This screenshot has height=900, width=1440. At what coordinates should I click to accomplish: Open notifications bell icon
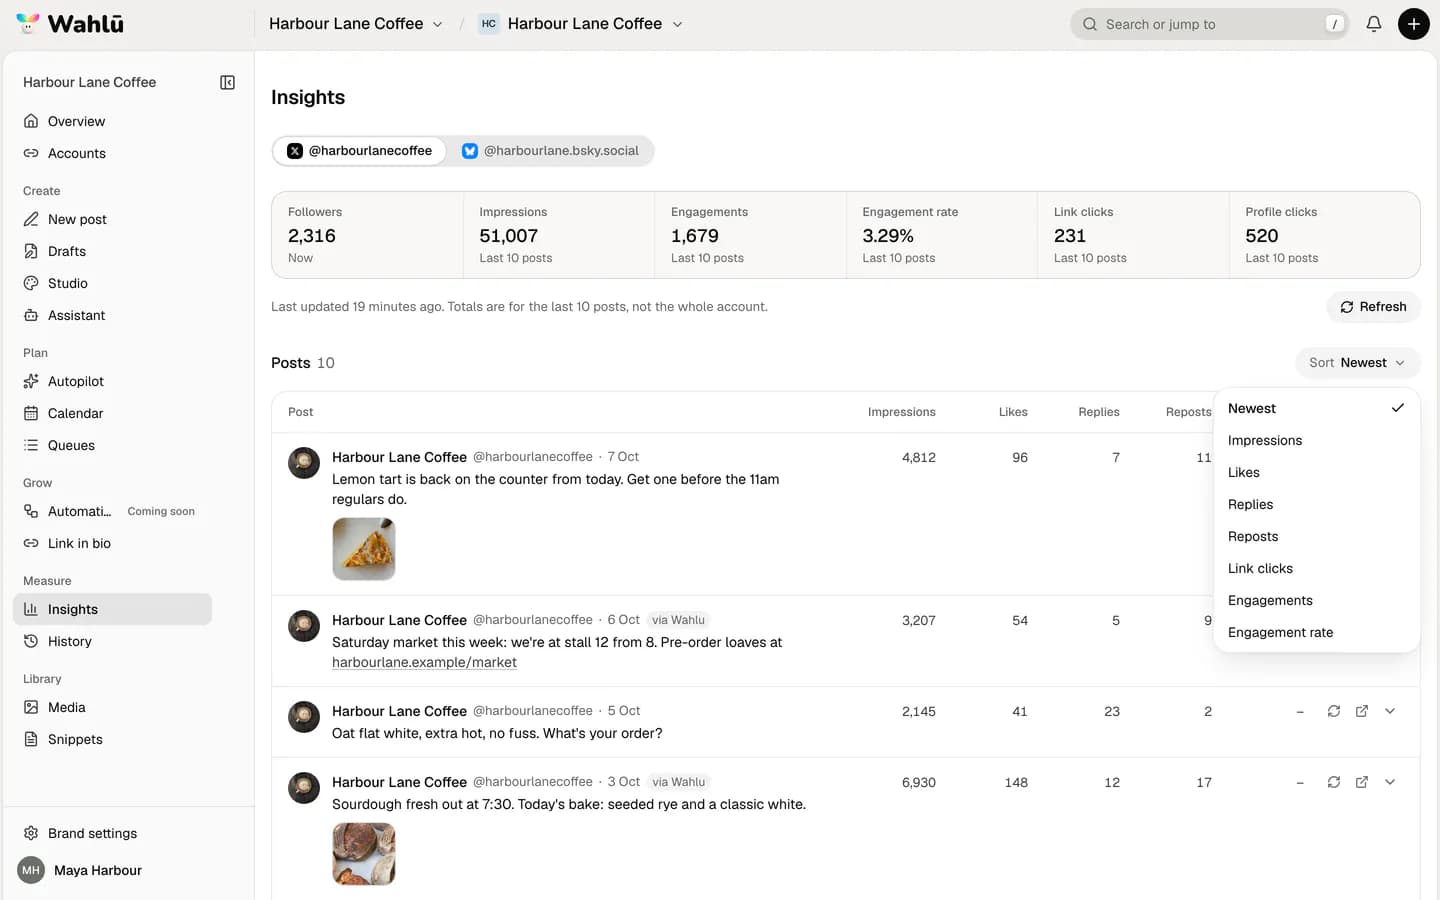(1374, 24)
